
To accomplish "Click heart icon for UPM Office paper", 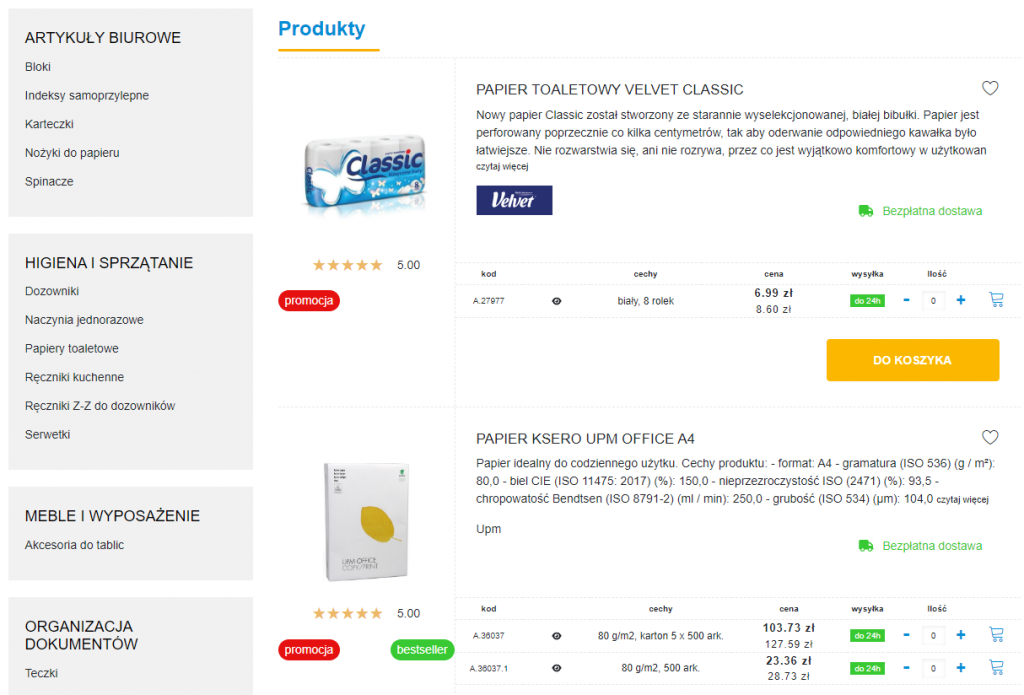I will (990, 438).
